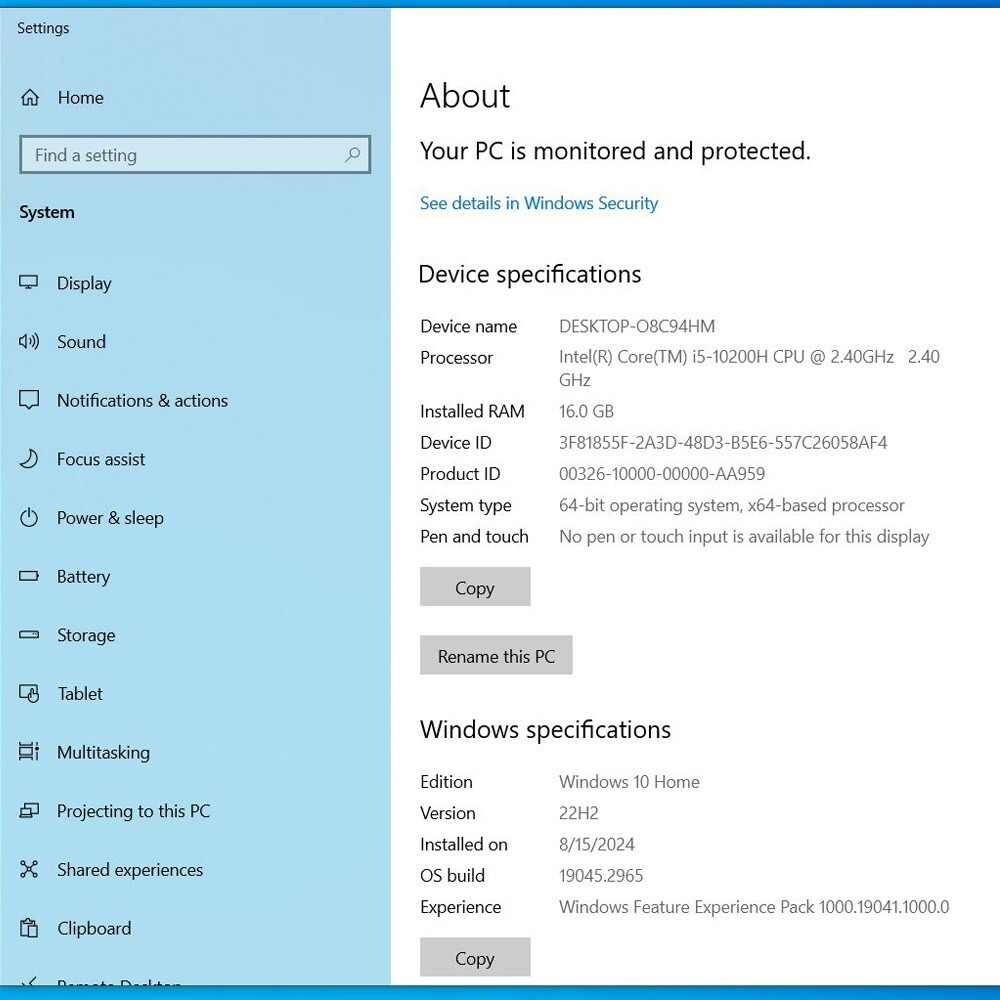Open Shared experiences settings

point(130,870)
